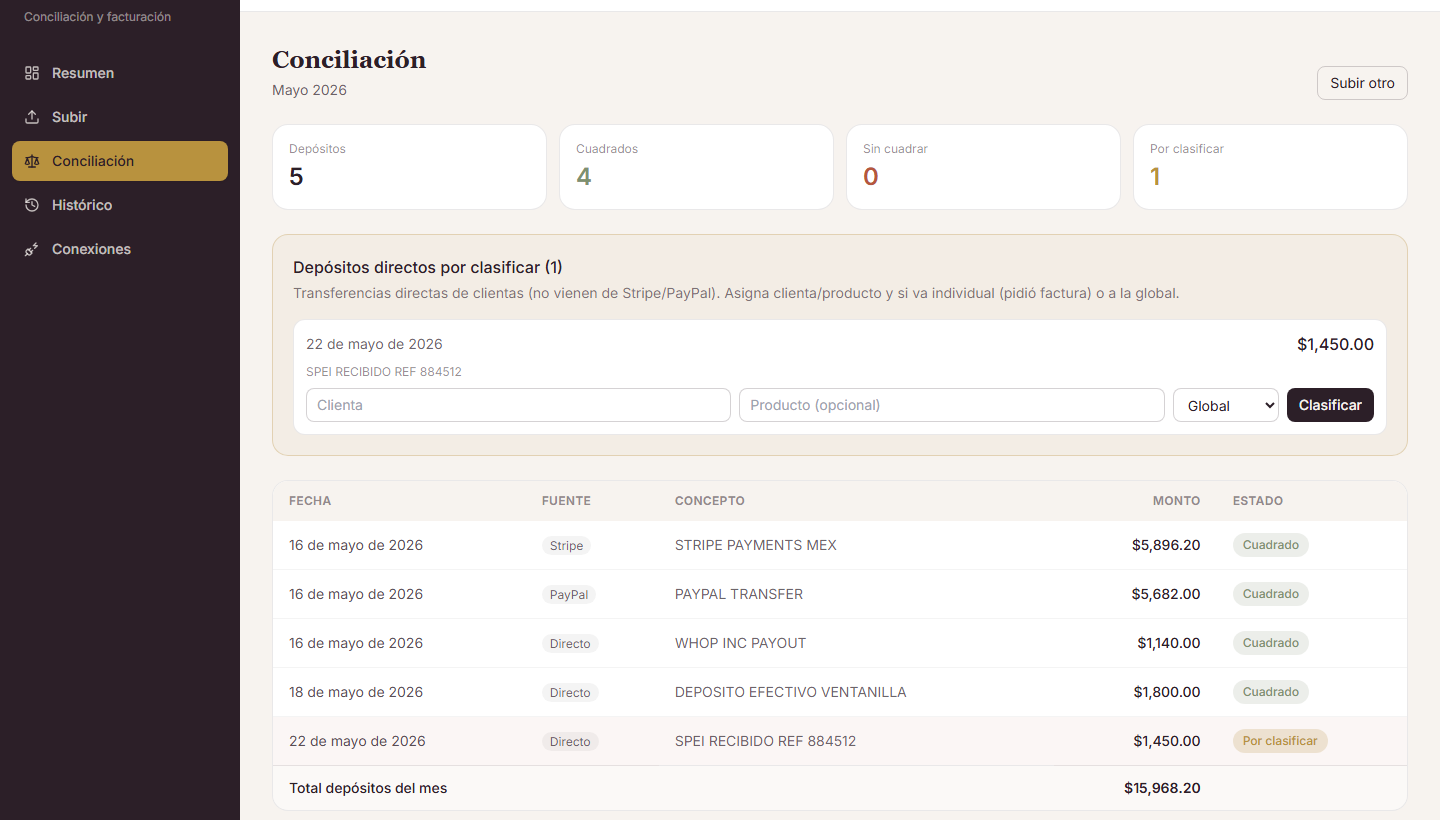Open the Conexiones menu item
Viewport: 1440px width, 820px height.
pyautogui.click(x=120, y=249)
